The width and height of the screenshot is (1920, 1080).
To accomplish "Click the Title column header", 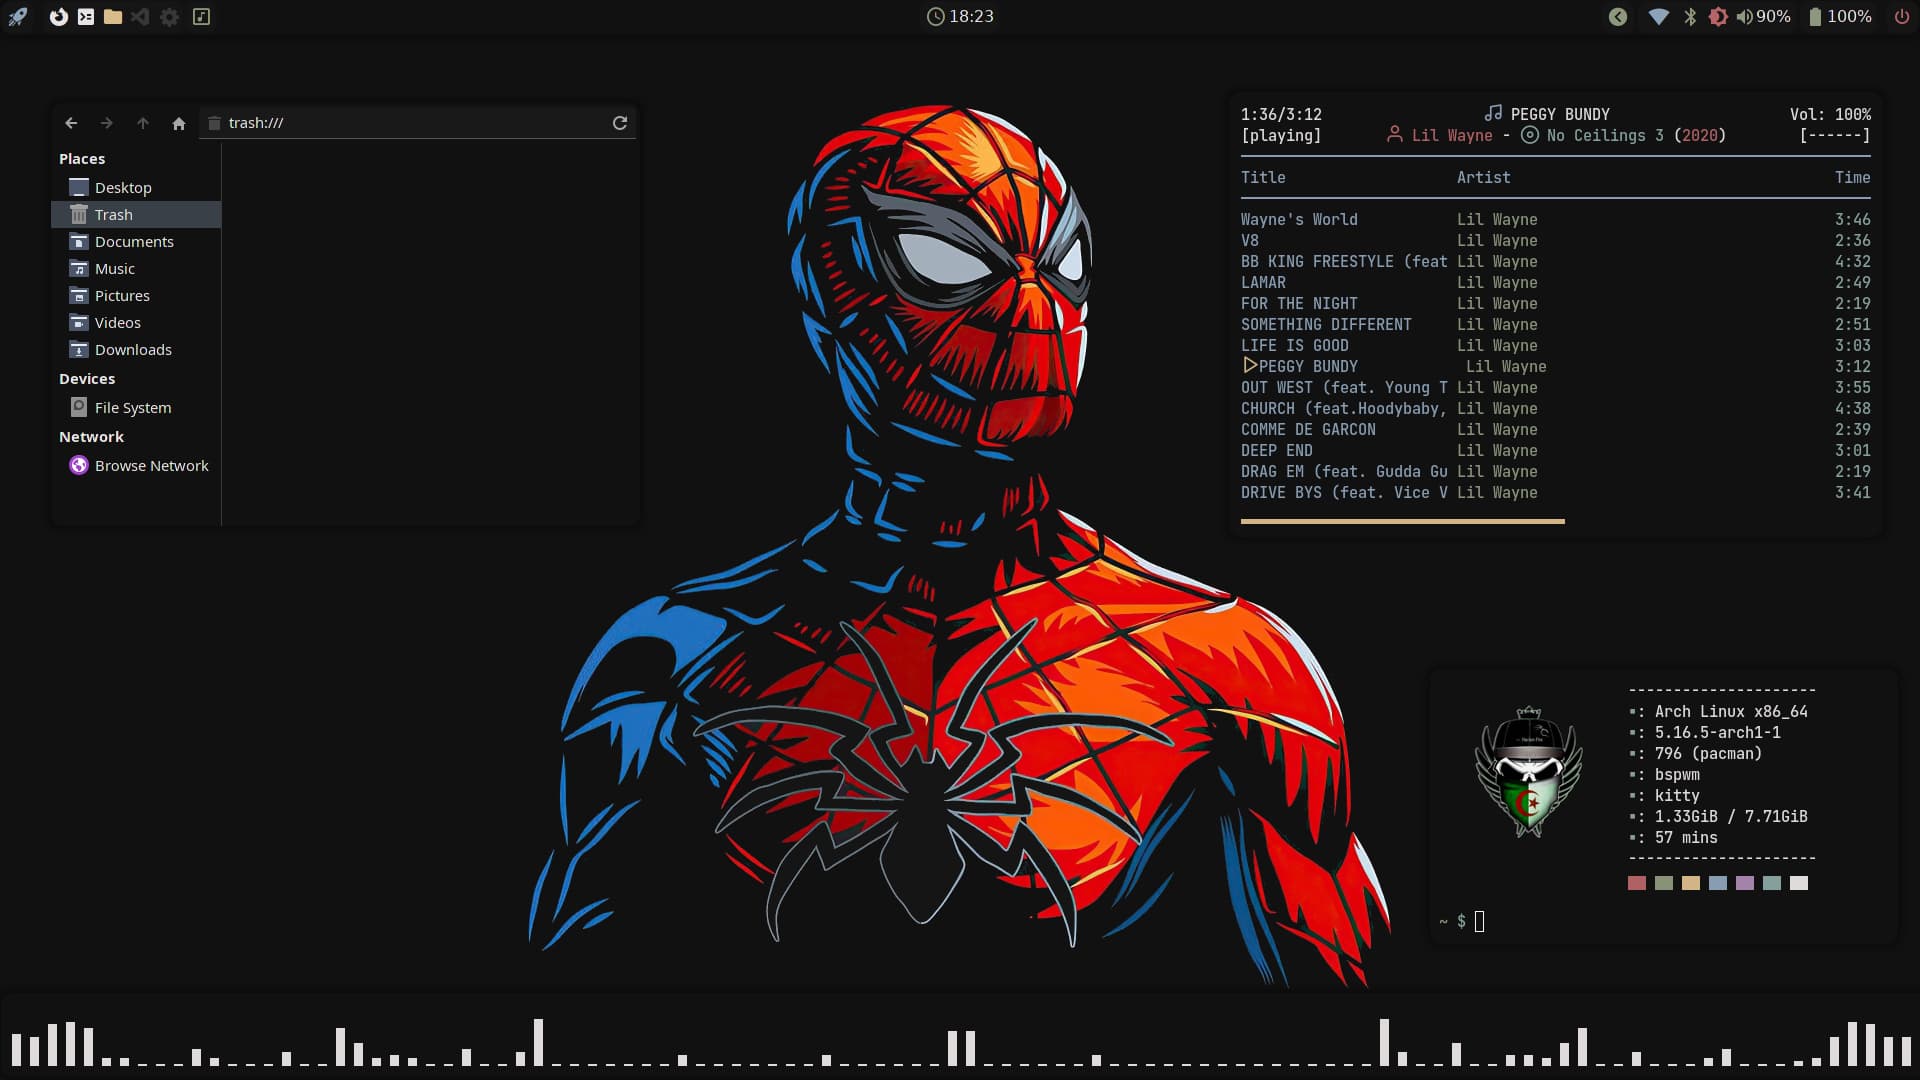I will pos(1263,178).
